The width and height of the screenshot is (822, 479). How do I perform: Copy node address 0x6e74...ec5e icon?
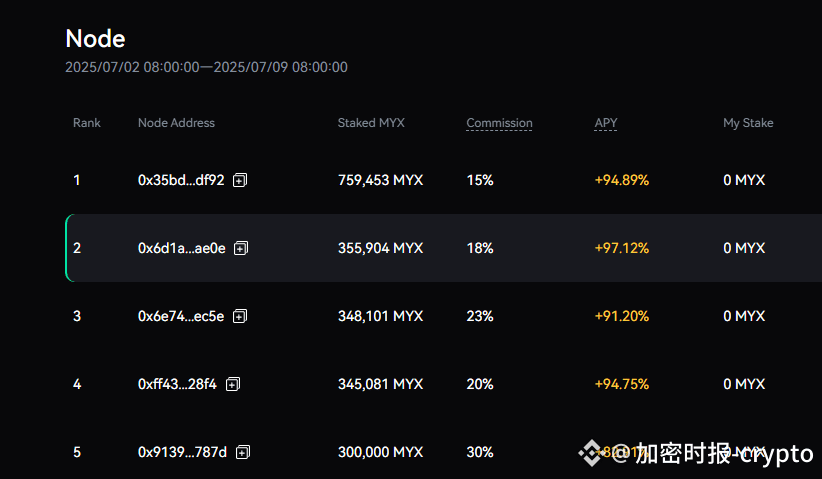[240, 316]
